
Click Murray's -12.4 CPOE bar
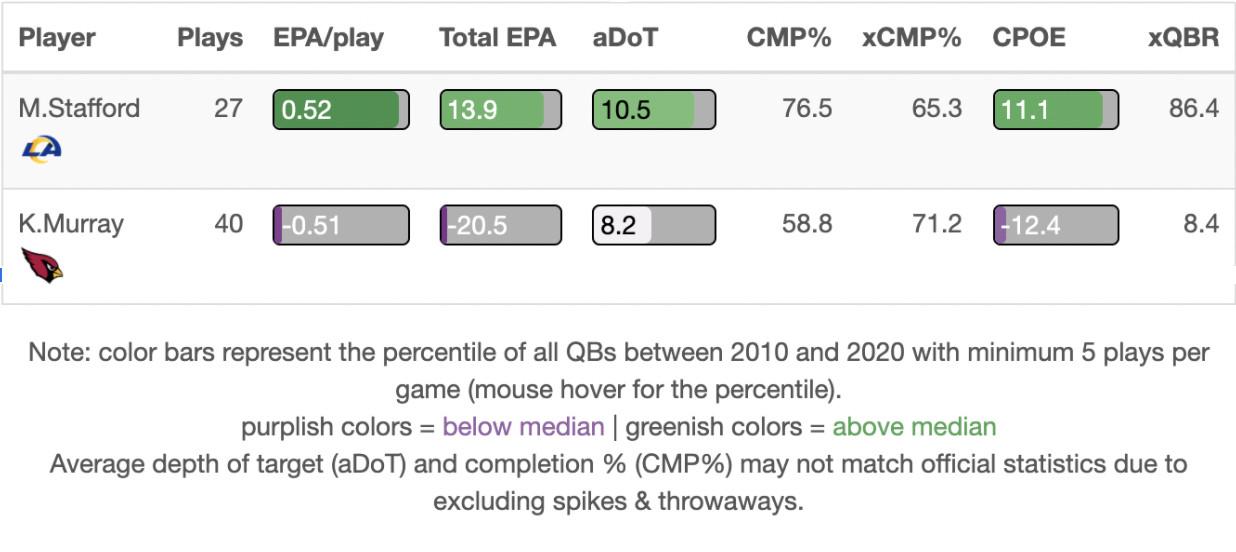pos(1055,225)
